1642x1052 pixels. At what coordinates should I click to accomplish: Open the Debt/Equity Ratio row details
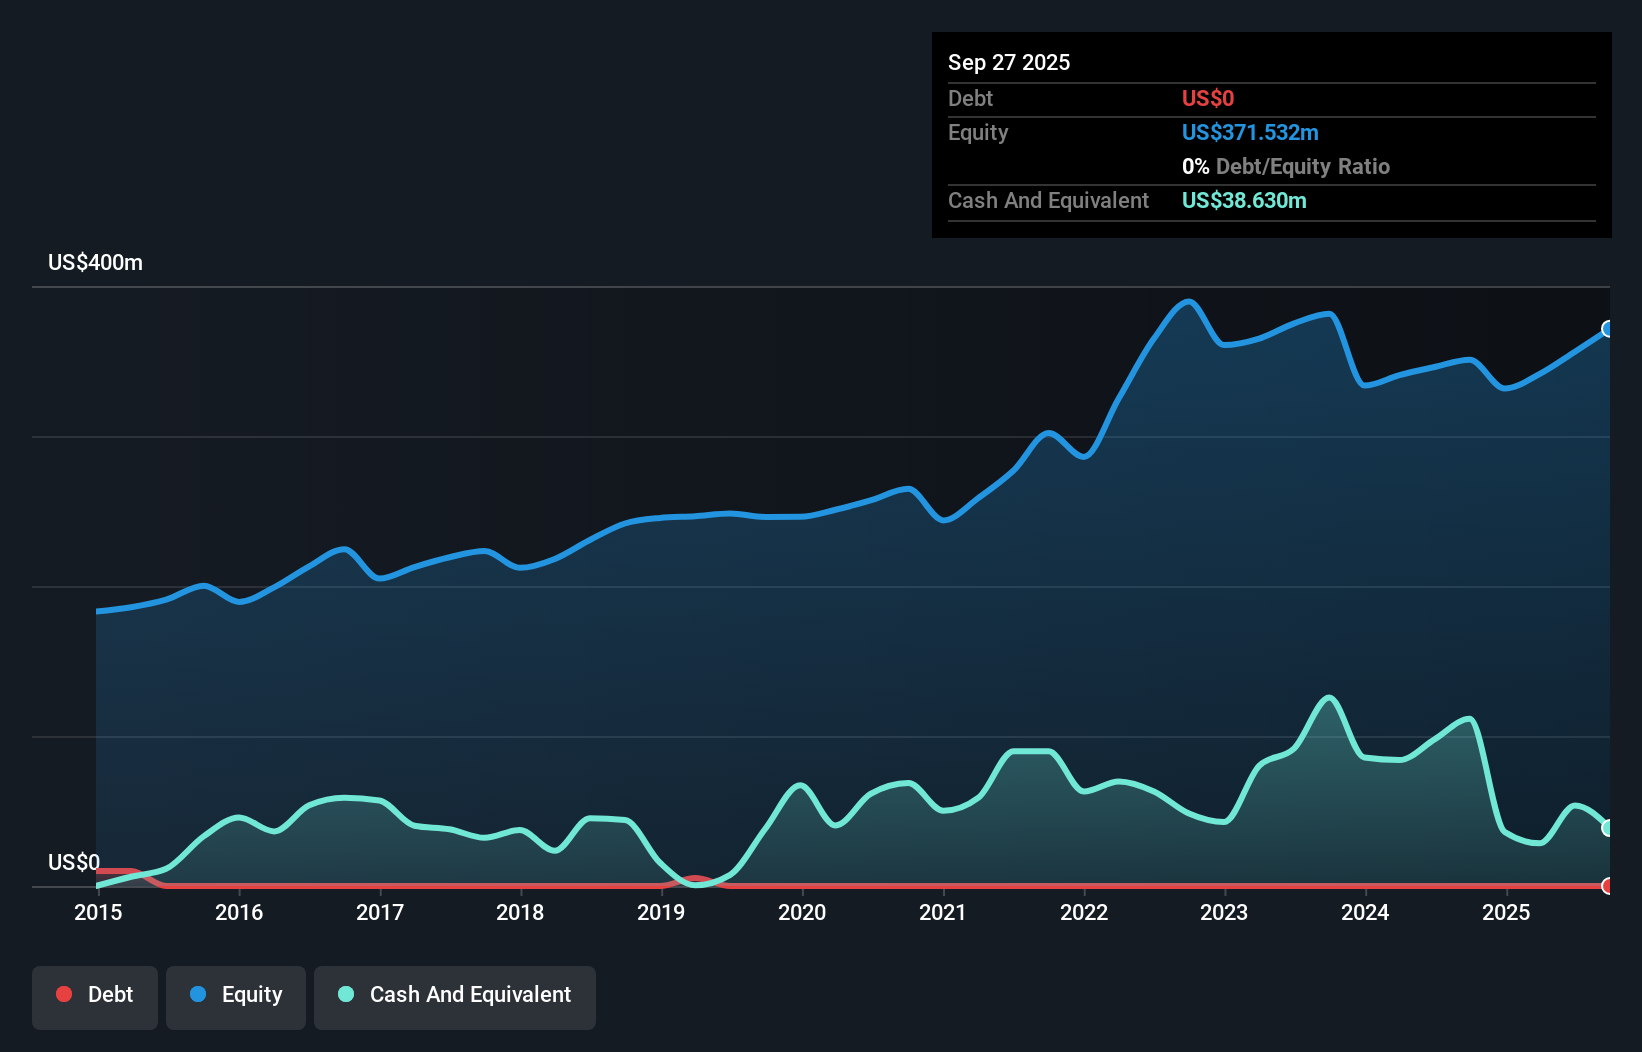click(1286, 166)
